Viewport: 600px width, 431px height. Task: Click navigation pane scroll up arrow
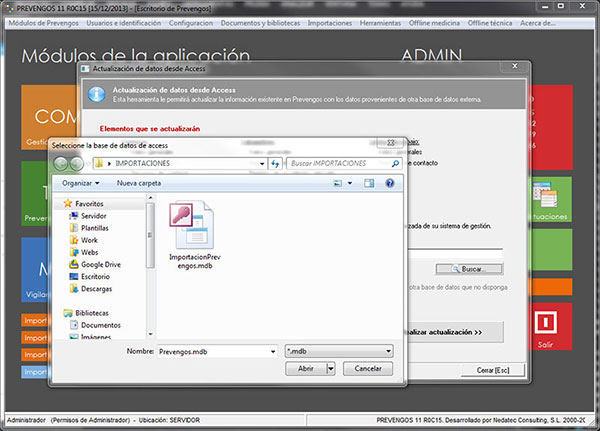pyautogui.click(x=150, y=198)
